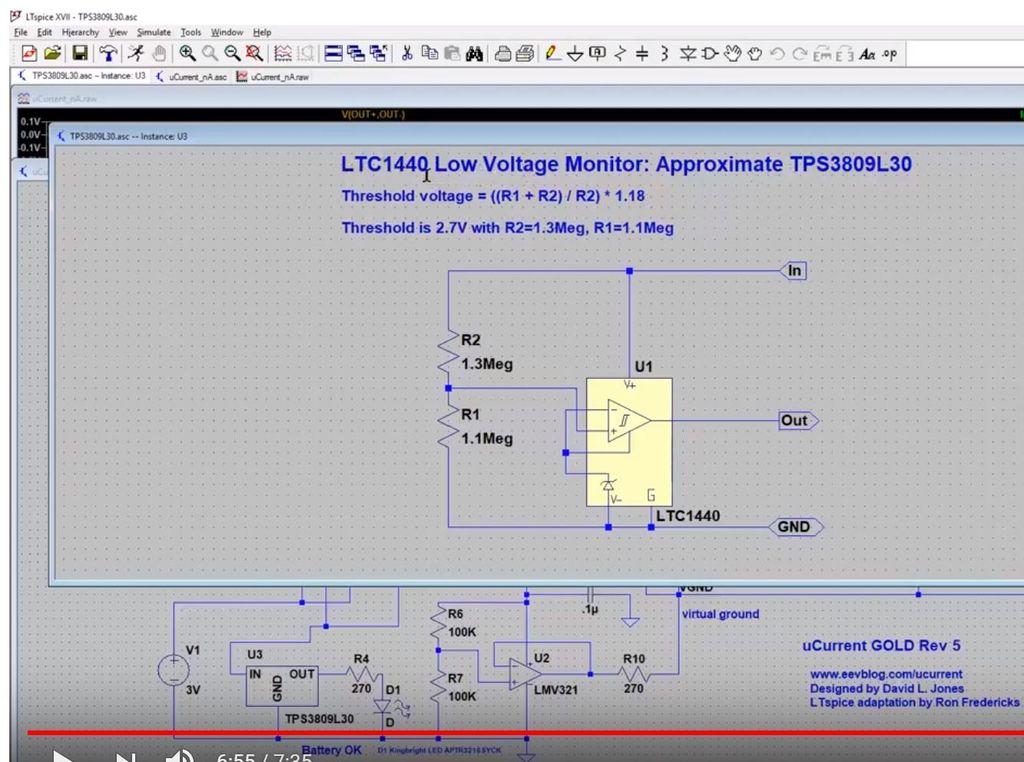This screenshot has width=1024, height=762.
Task: Select the Label Net tool
Action: [x=597, y=54]
